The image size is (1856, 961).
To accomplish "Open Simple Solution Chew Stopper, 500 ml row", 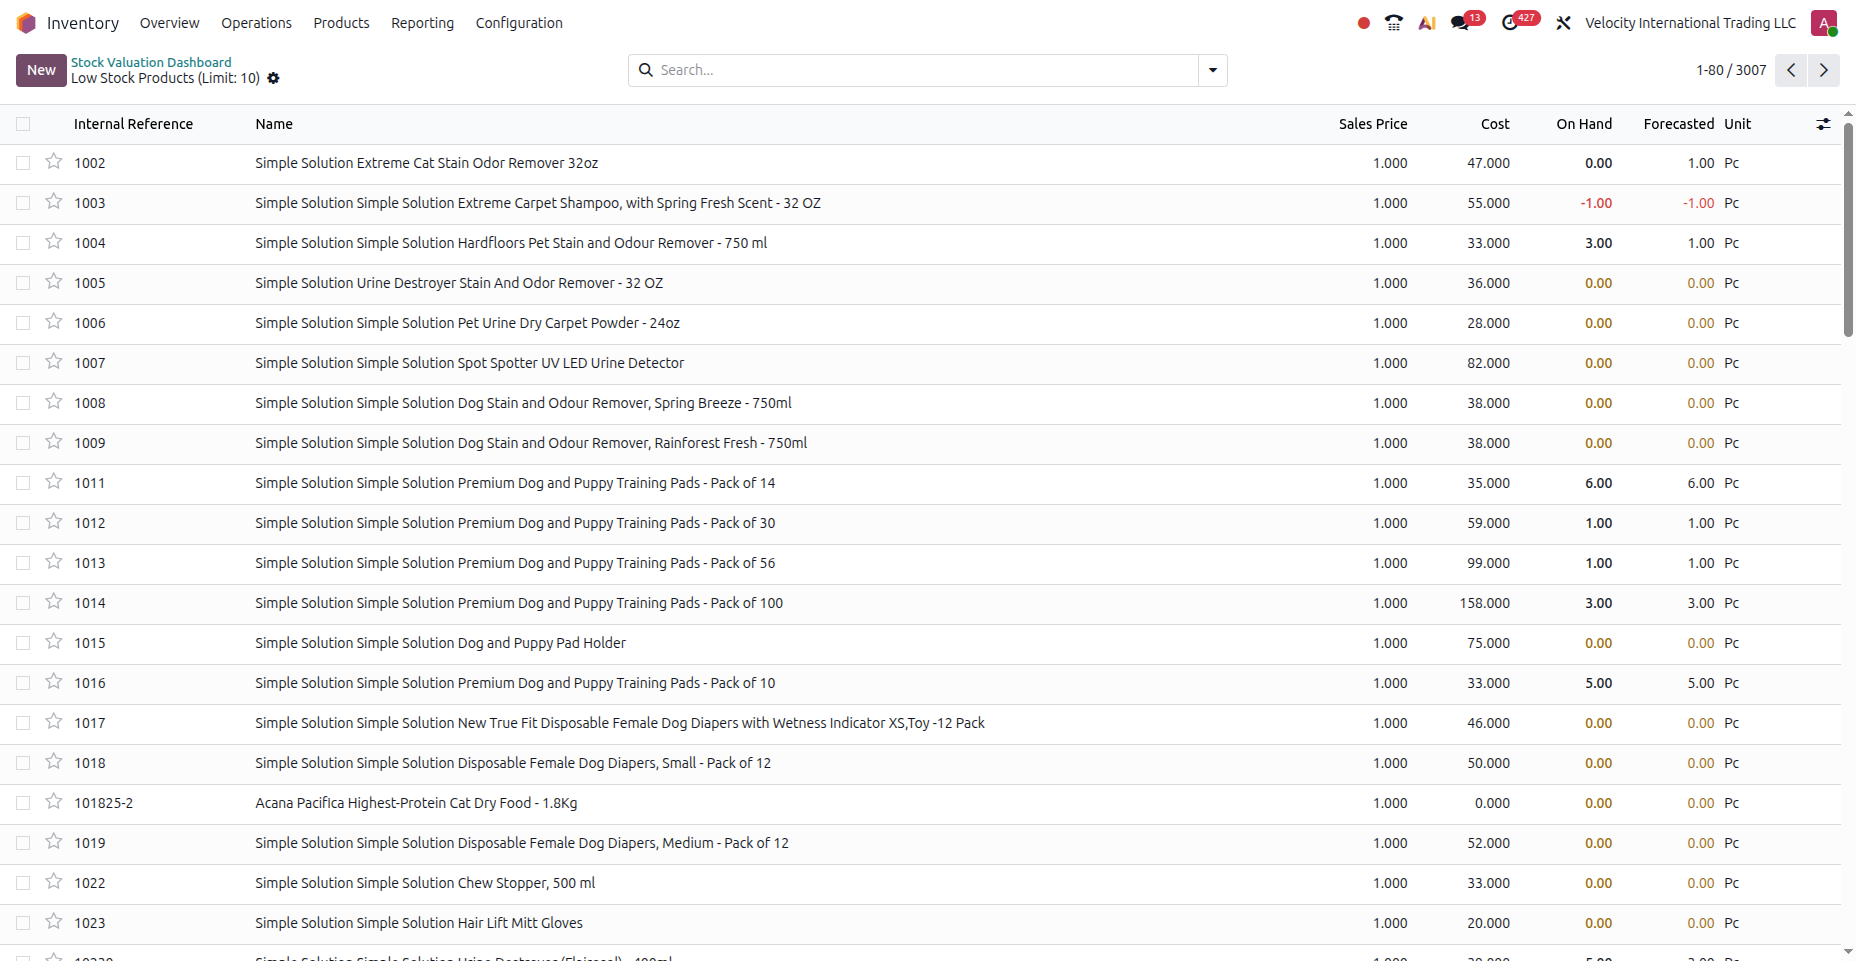I will (x=425, y=883).
